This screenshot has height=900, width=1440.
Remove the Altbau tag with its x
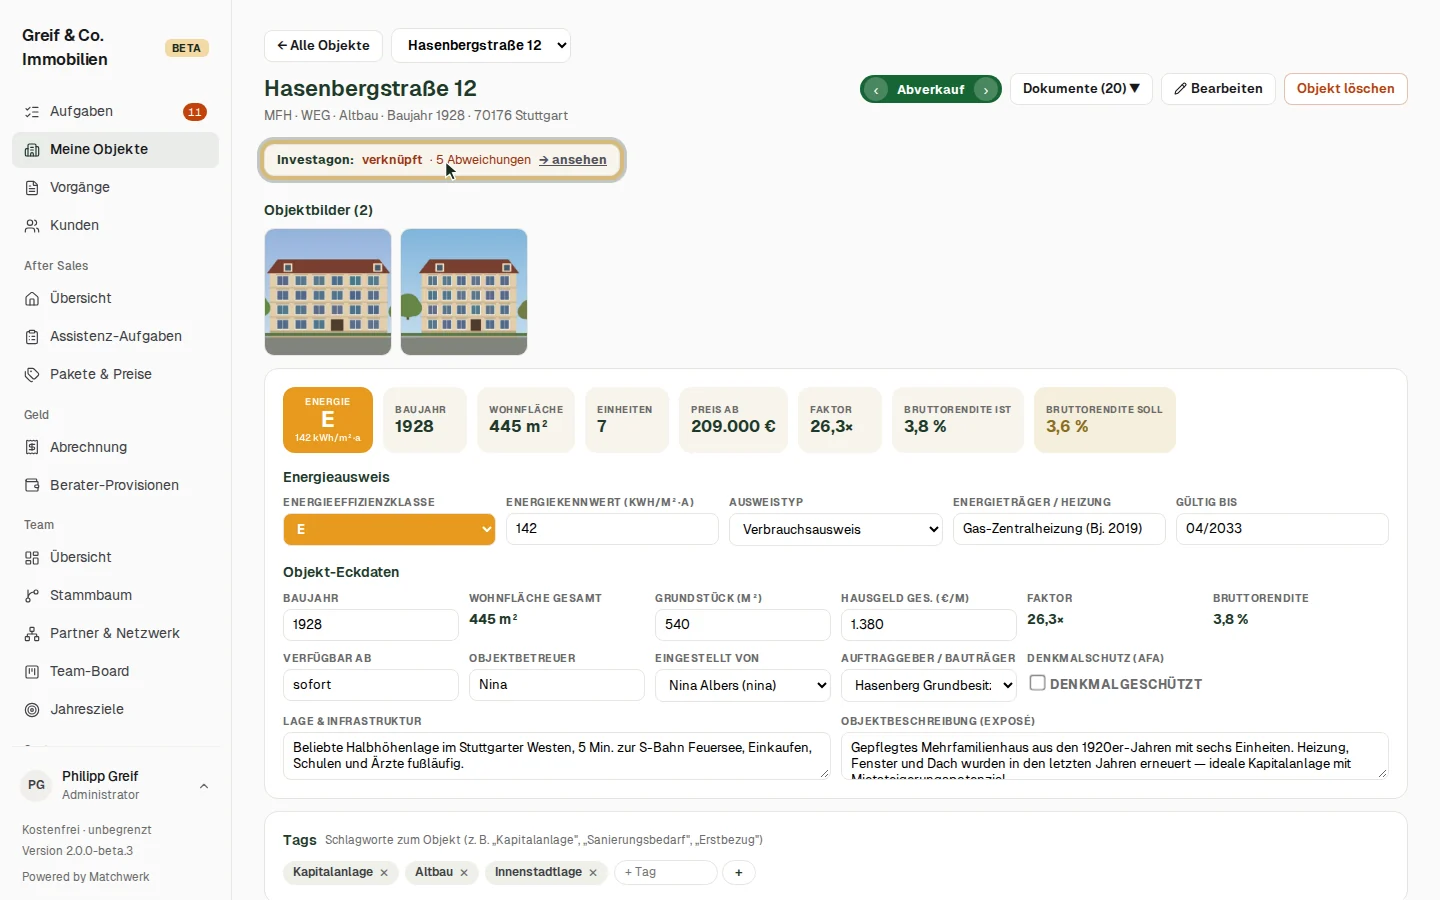464,873
